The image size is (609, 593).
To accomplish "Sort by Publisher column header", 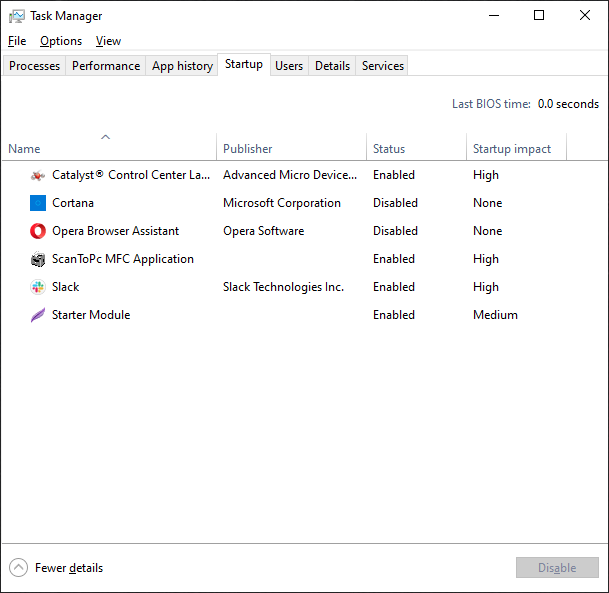I will click(248, 149).
